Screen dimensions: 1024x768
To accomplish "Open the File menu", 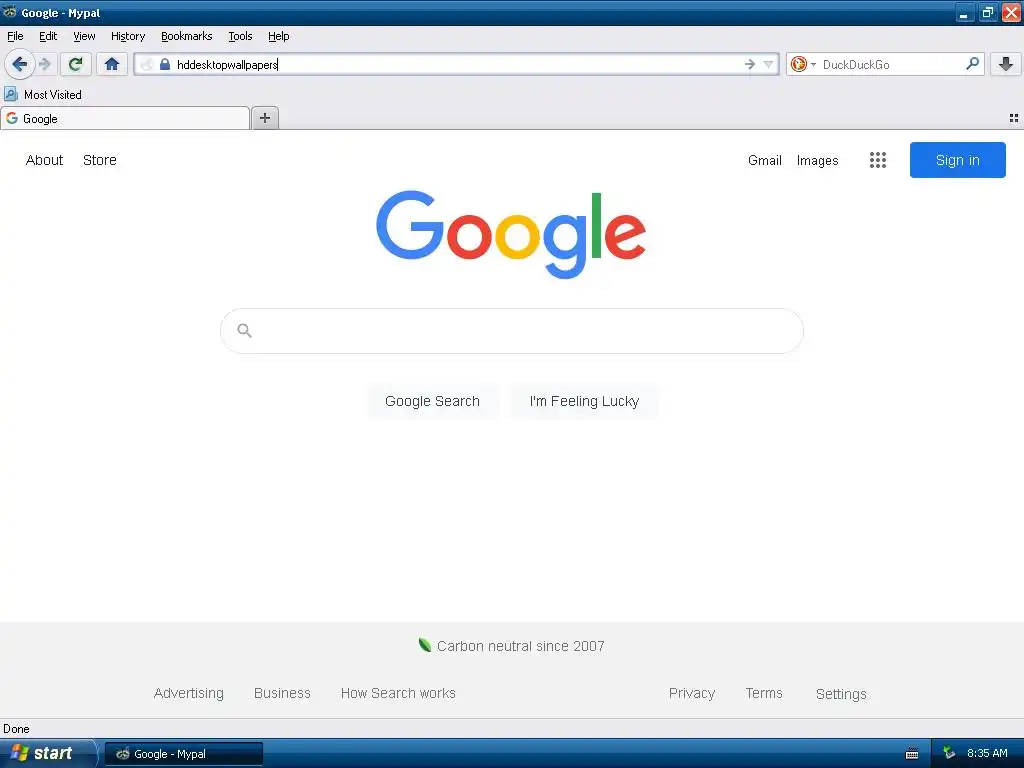I will 15,36.
